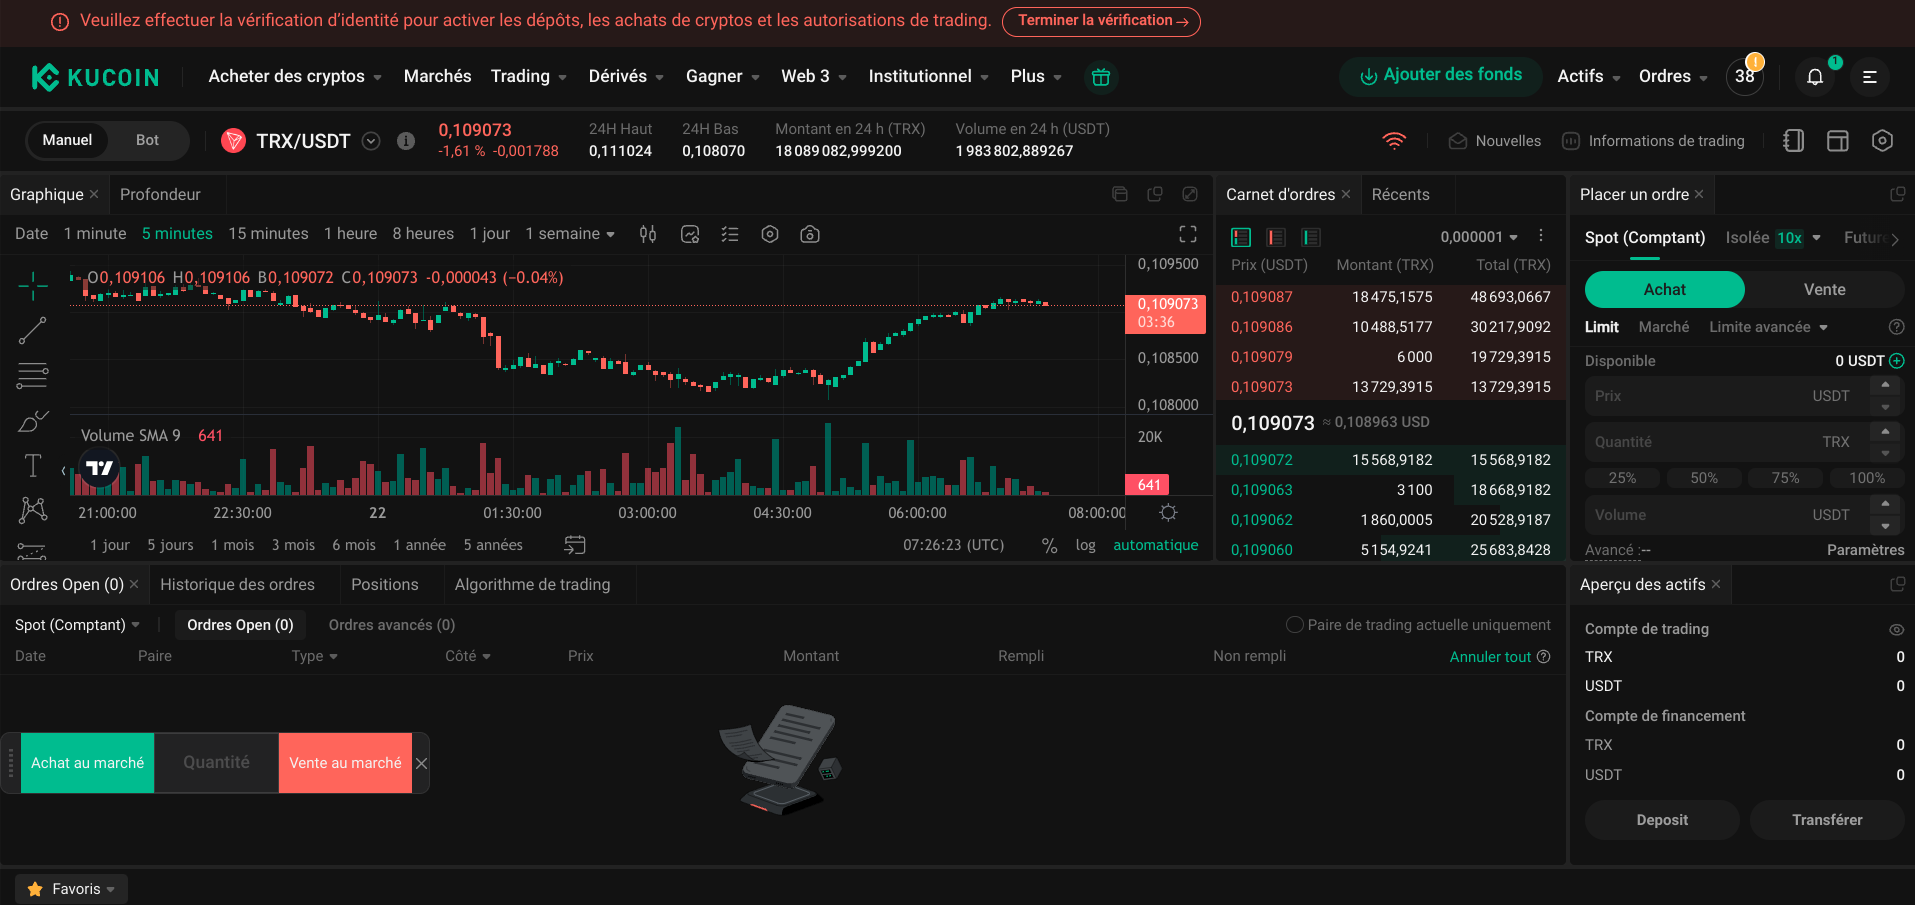Screen dimensions: 1915x905
Task: Open the trading settings hexagon icon
Action: click(x=1882, y=141)
